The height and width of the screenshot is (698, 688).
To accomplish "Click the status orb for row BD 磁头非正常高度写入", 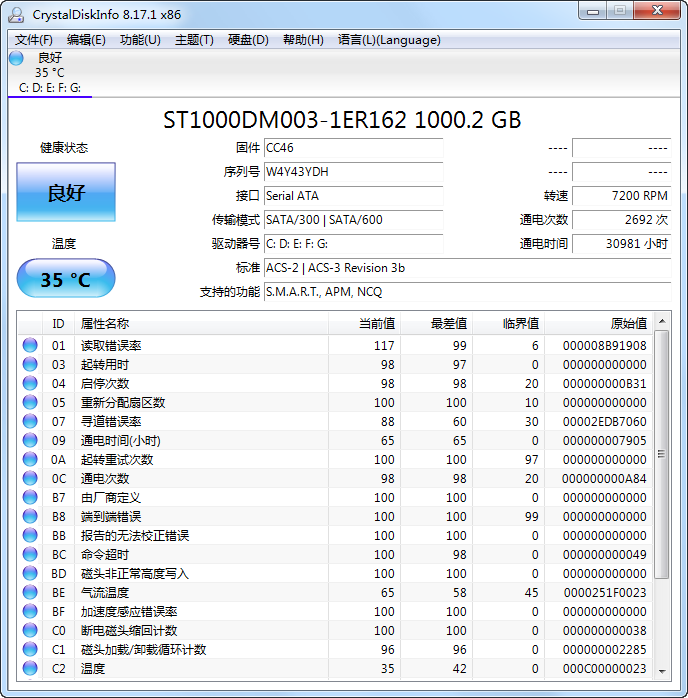I will (30, 573).
